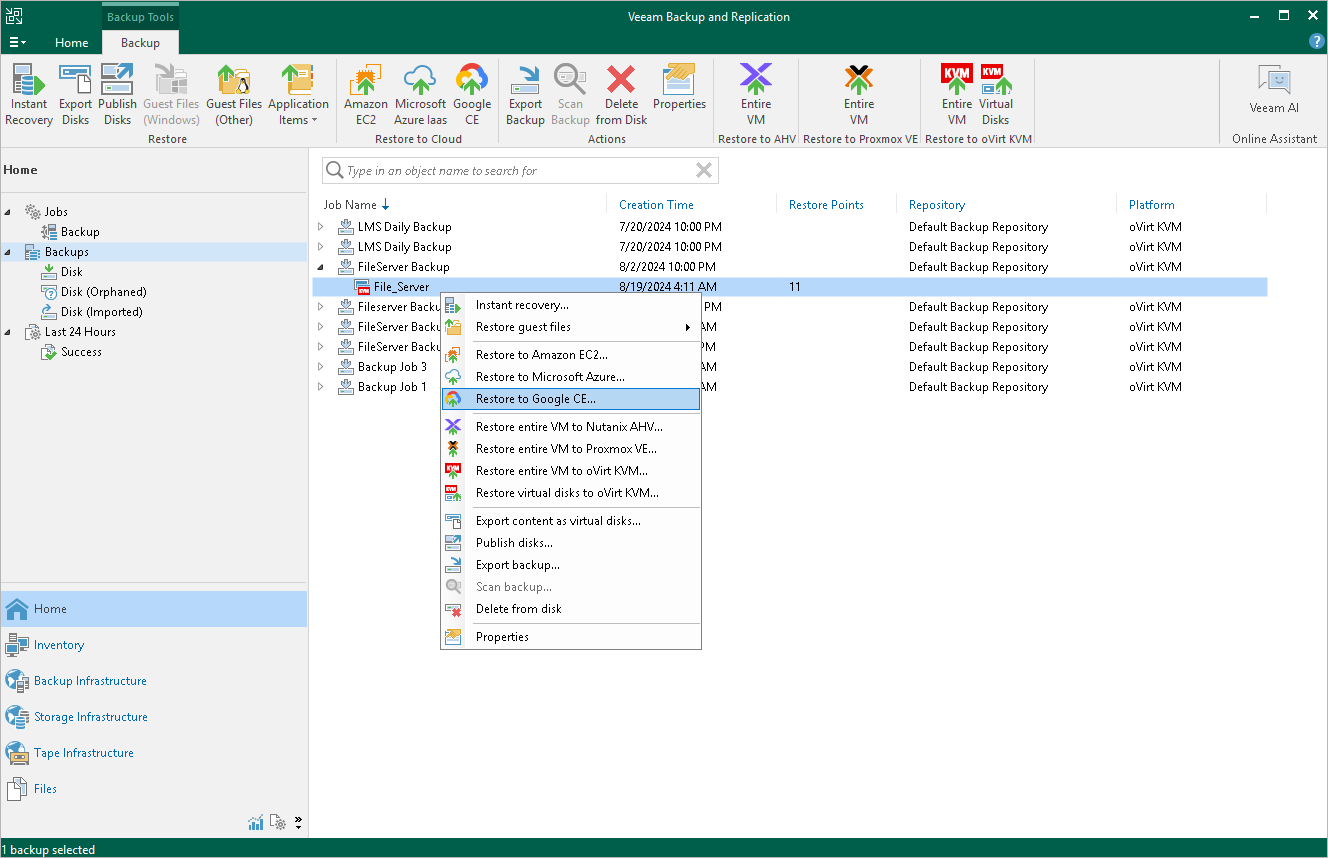Select the Home view in the bottom navigation
The height and width of the screenshot is (858, 1328).
coord(154,609)
